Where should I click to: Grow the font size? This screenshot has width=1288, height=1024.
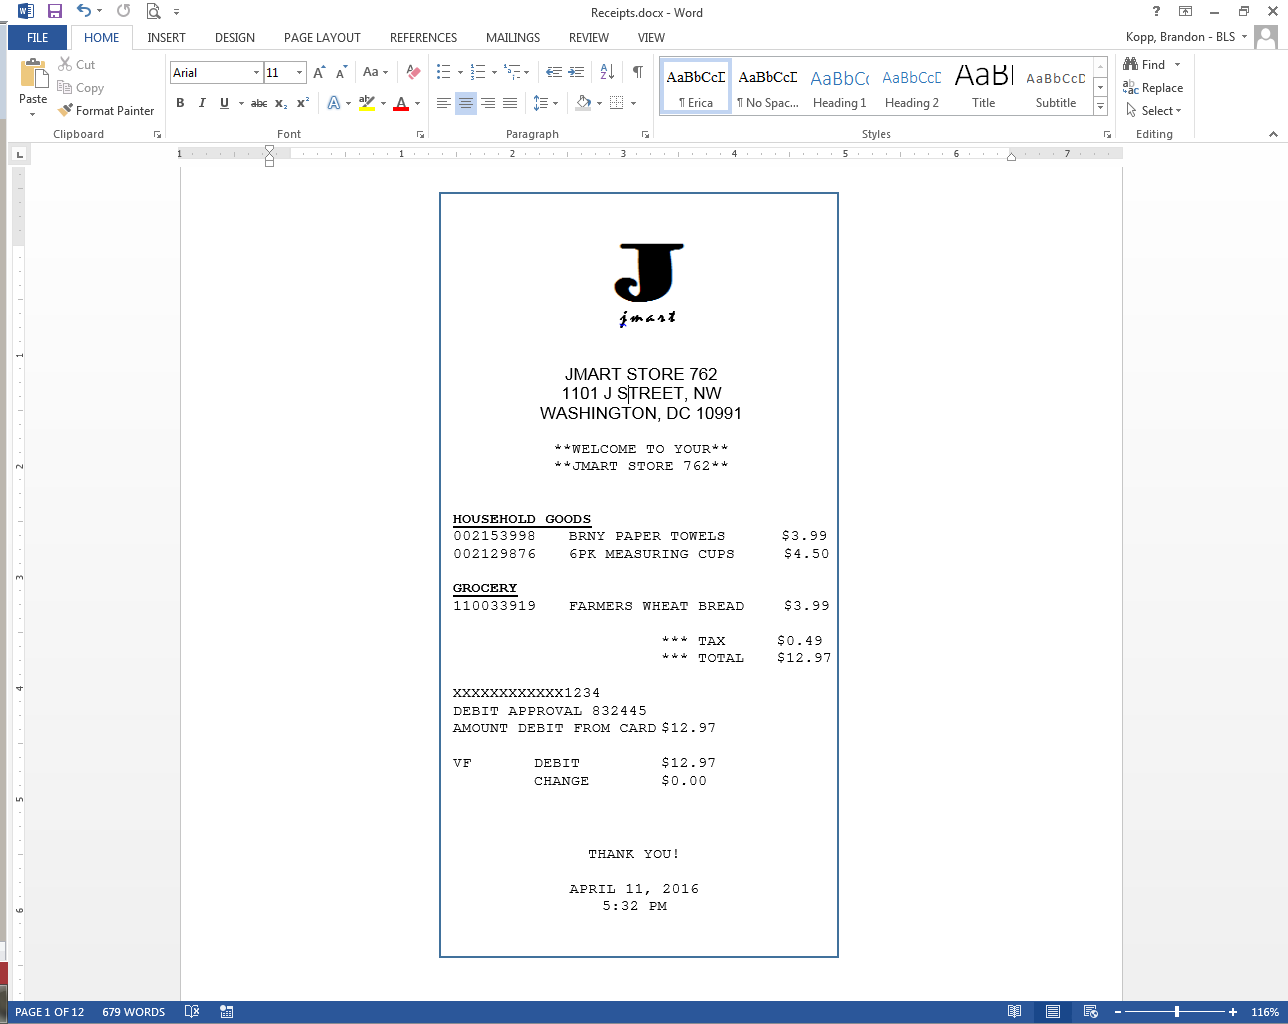pos(319,73)
